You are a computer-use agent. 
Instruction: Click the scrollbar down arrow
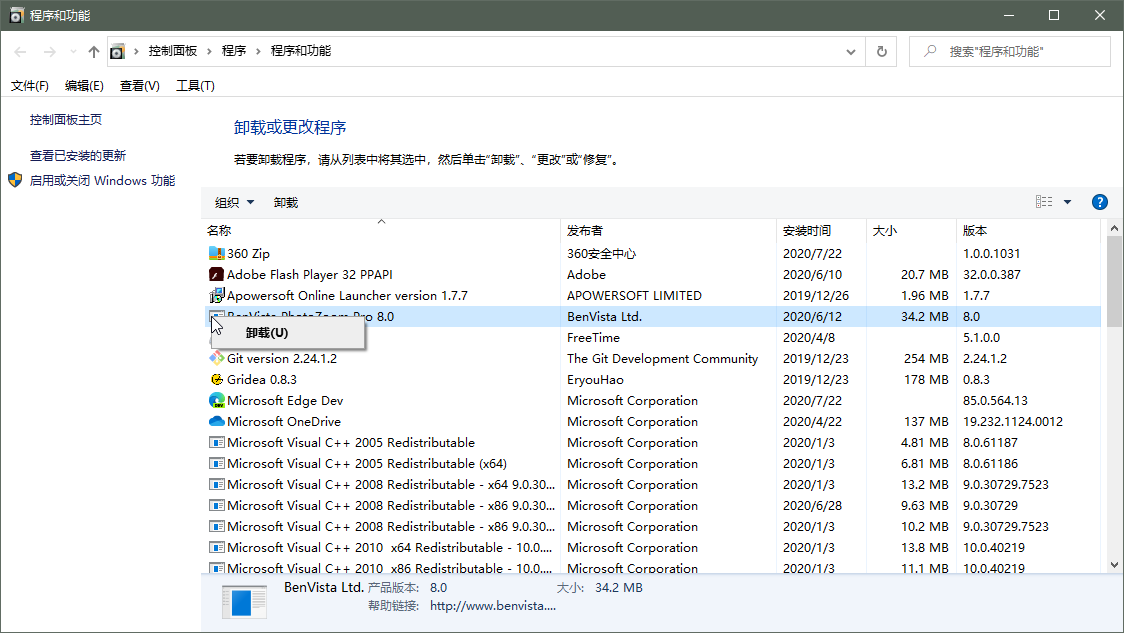coord(1114,565)
